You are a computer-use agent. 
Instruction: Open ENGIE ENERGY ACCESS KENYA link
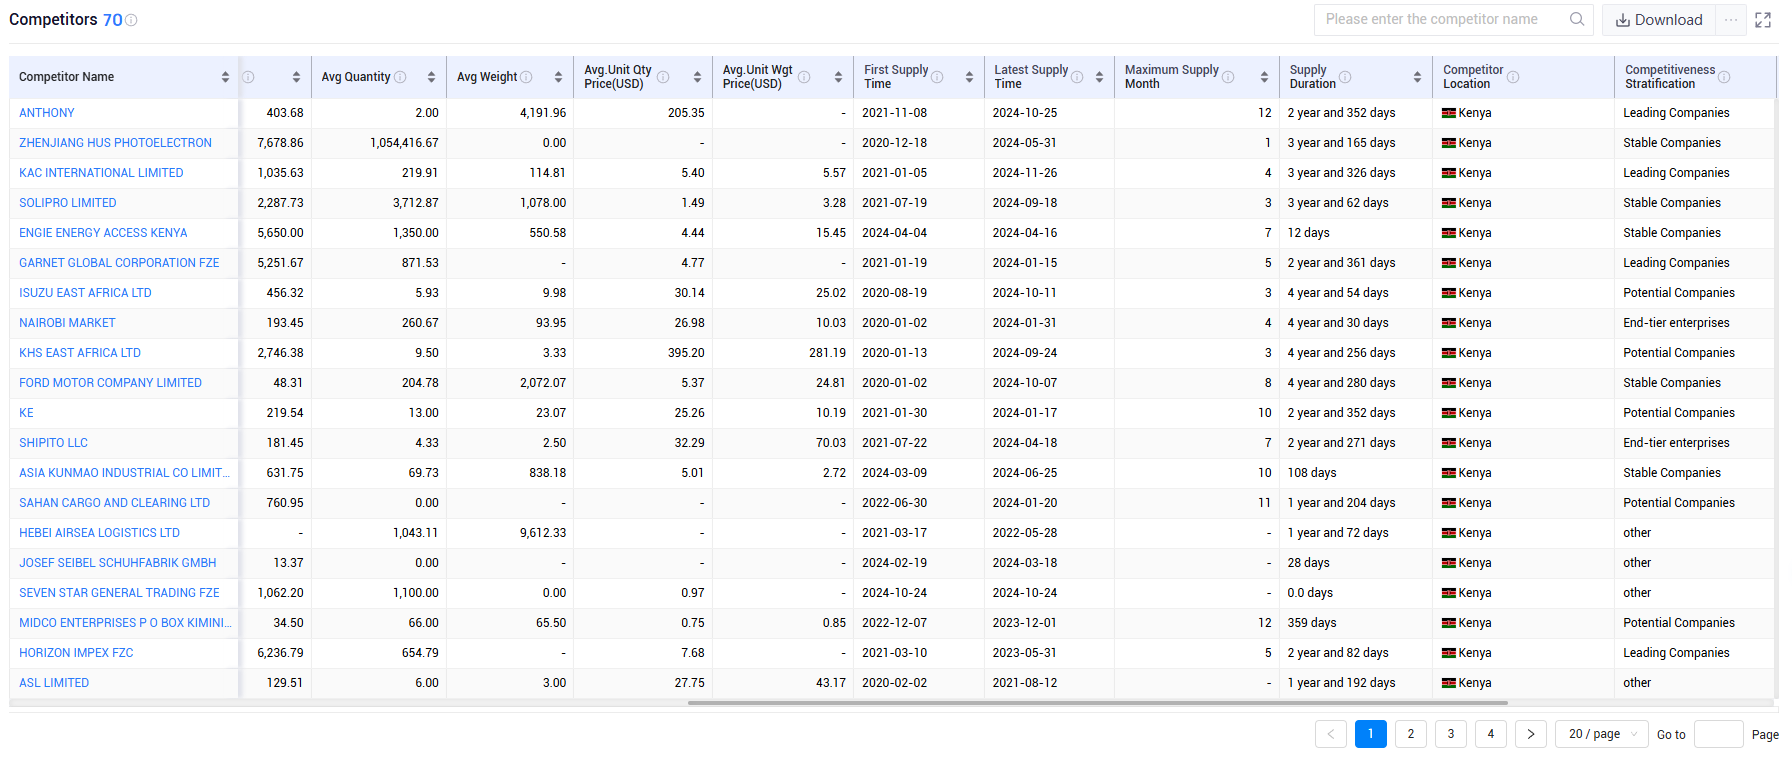[103, 233]
